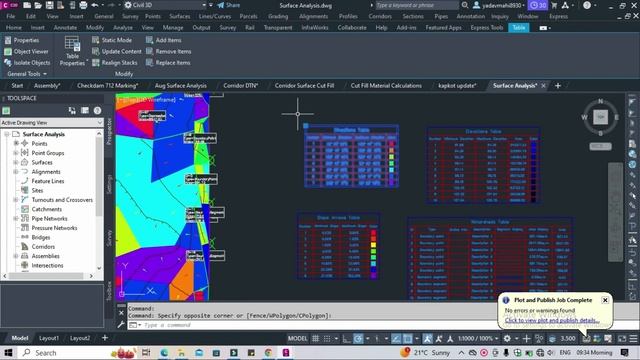Click the TOP face of the ViewCube
Viewport: 640px width, 360px height.
(x=600, y=117)
